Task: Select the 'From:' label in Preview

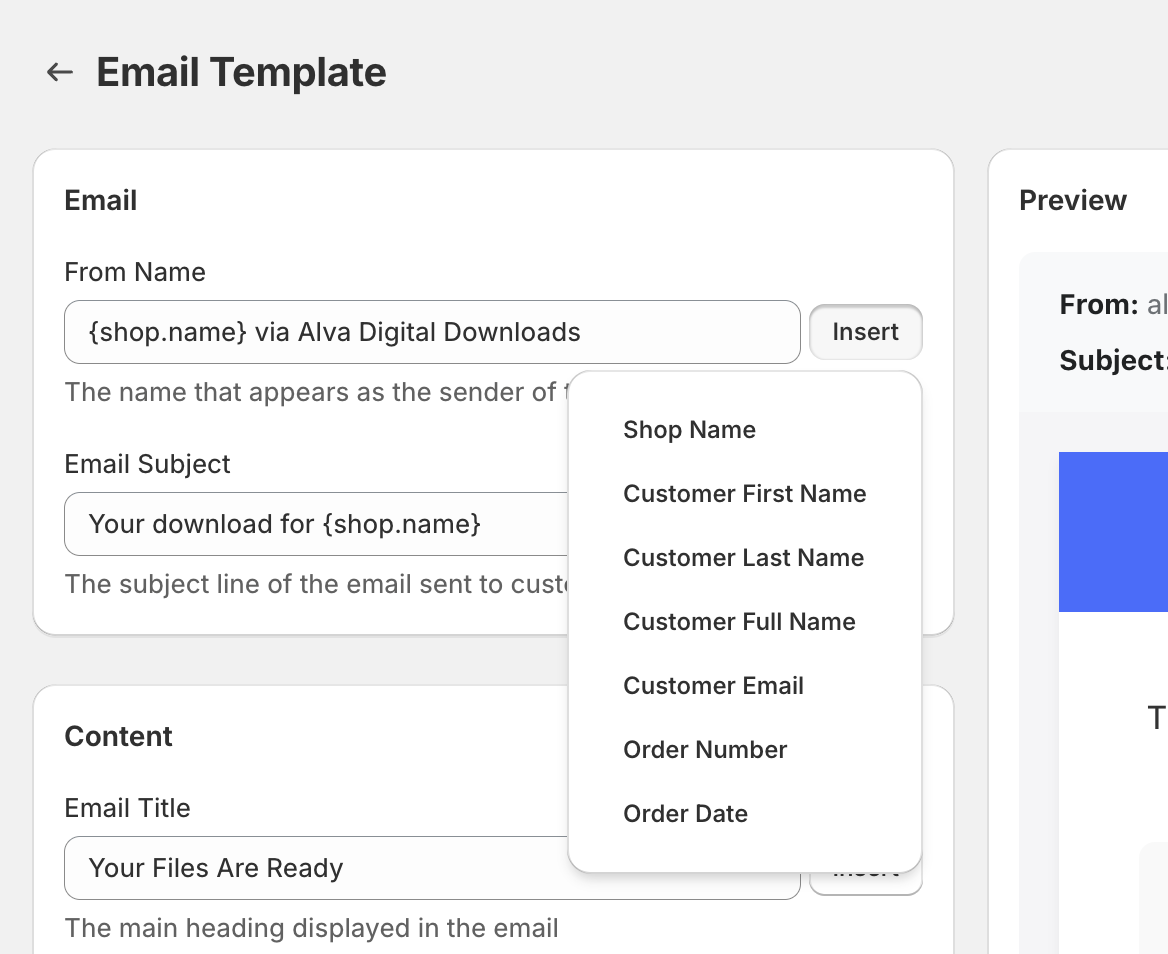Action: (1099, 305)
